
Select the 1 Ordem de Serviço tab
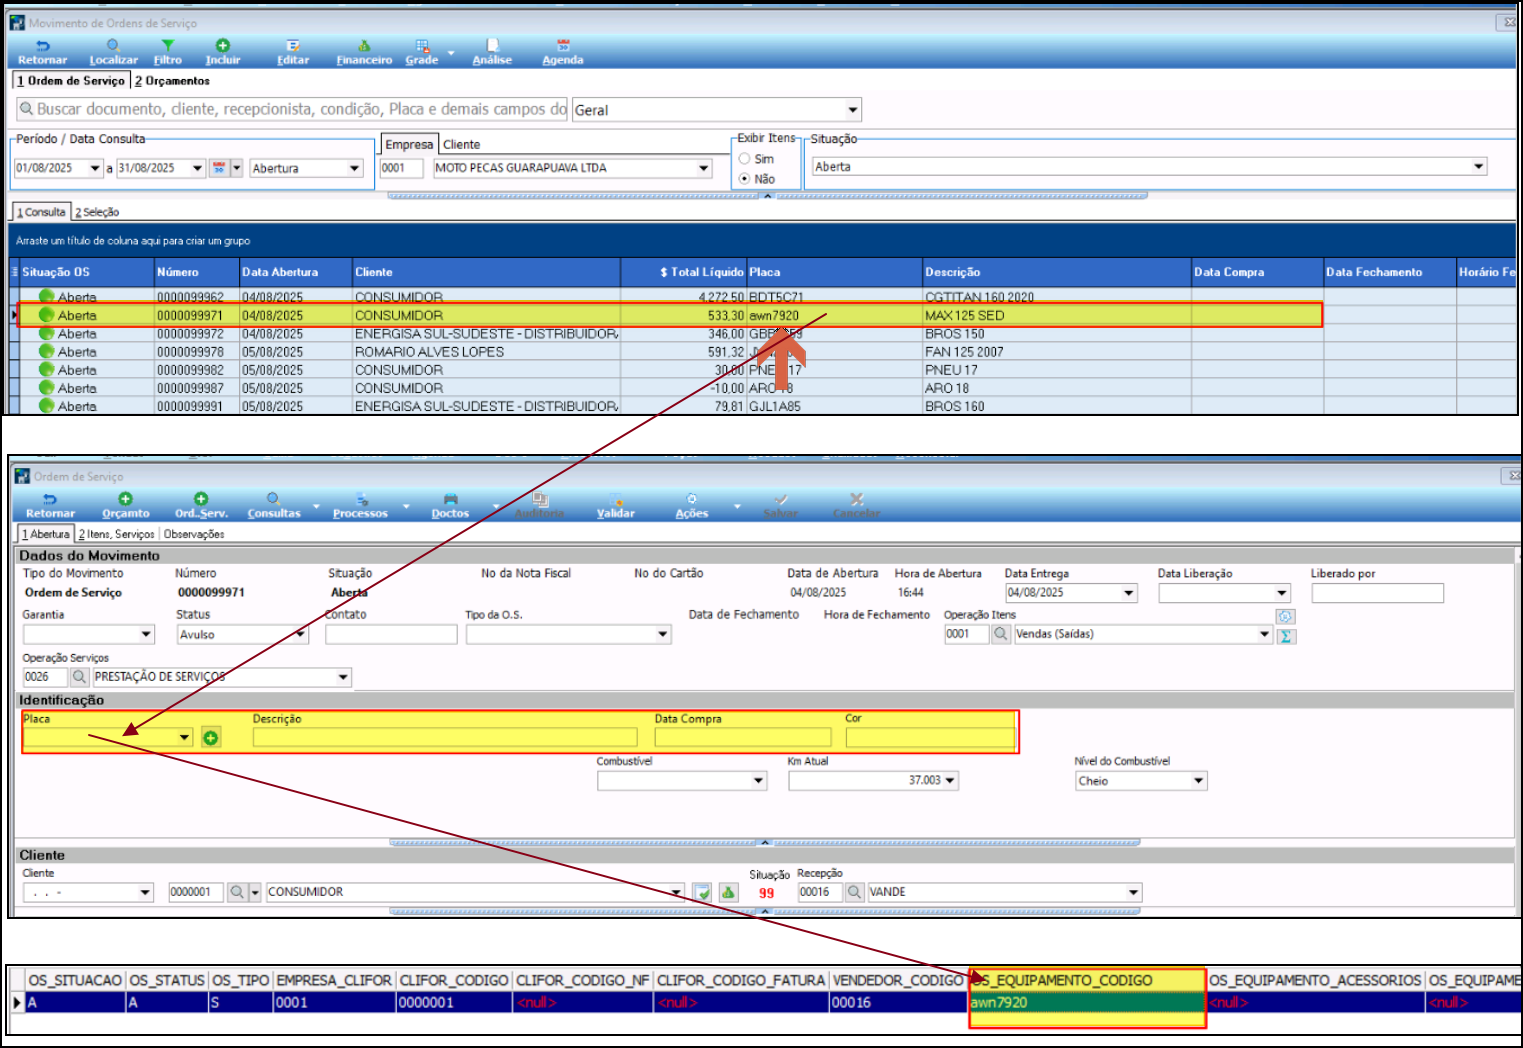70,81
